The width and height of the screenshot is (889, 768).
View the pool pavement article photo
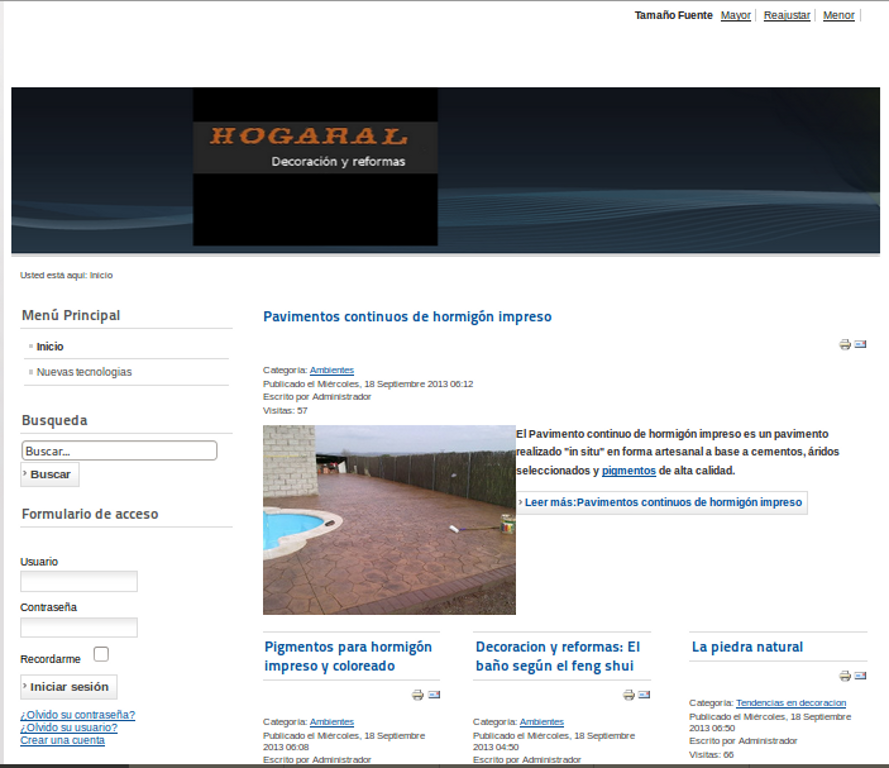pyautogui.click(x=388, y=519)
